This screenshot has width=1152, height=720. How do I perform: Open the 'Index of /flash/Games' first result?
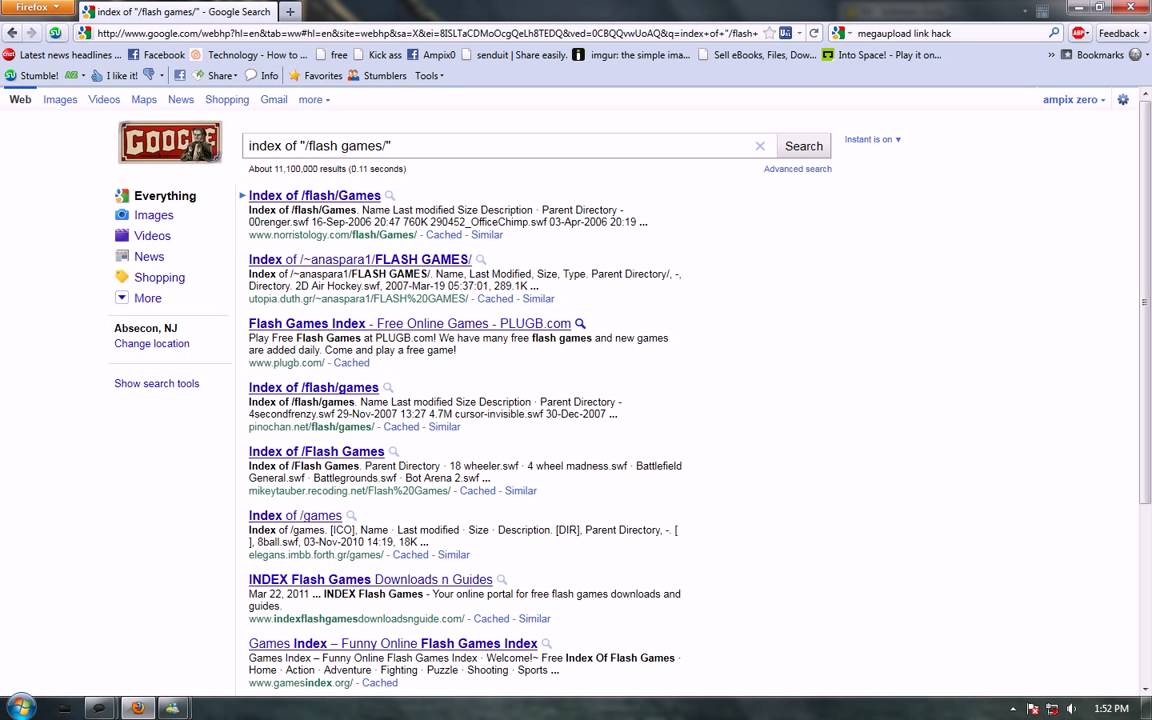pos(314,196)
